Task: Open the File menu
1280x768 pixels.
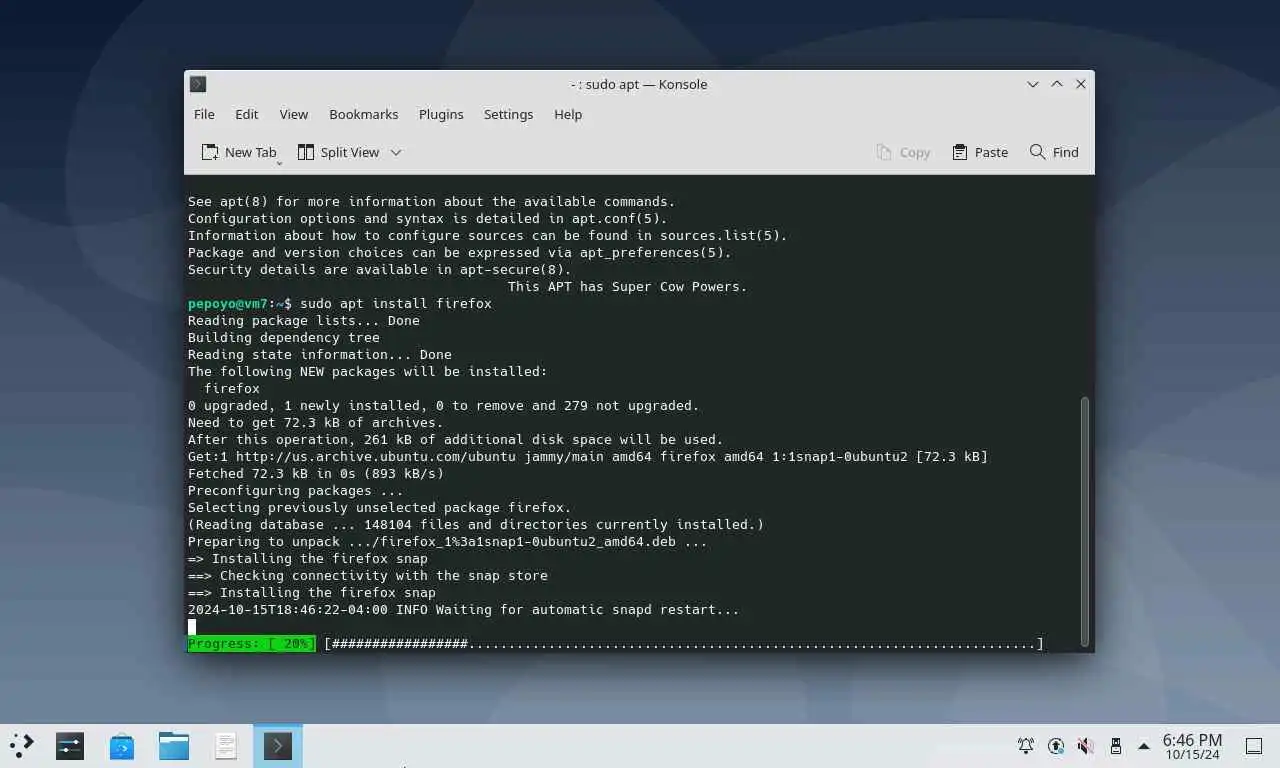Action: [204, 114]
